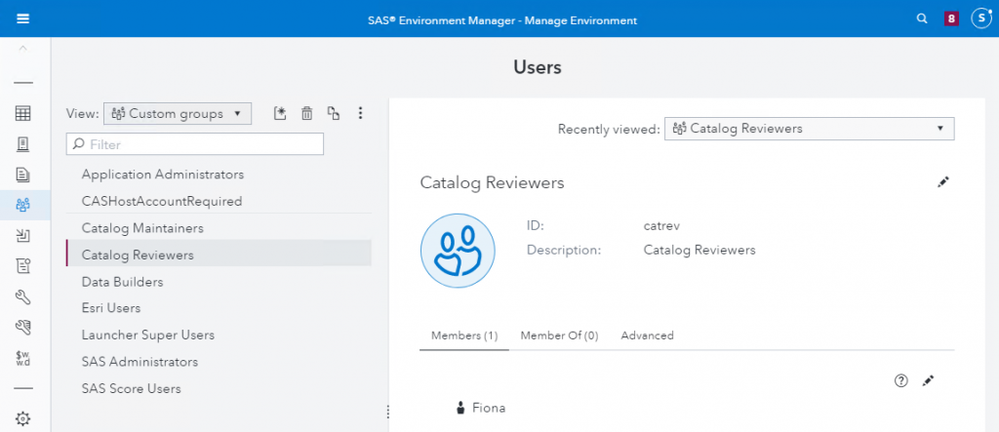Select the Data Builders group
The height and width of the screenshot is (432, 999).
click(122, 282)
